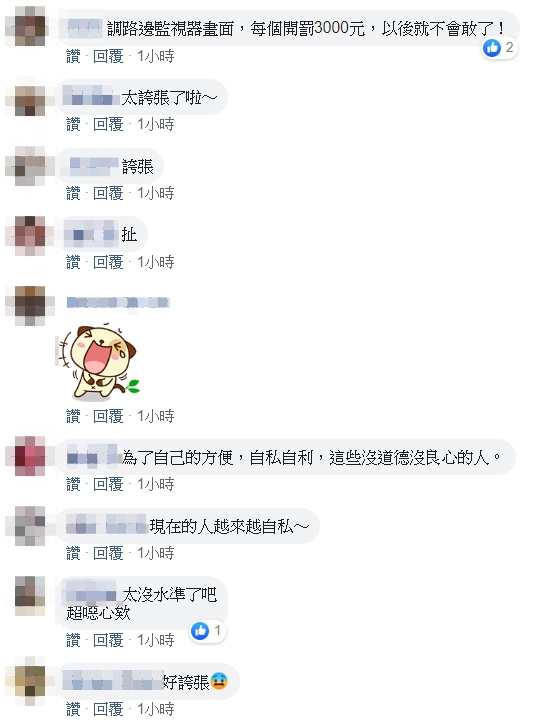The width and height of the screenshot is (550, 723).
Task: Open the timestamp of the 誇張 comment
Action: (x=156, y=193)
